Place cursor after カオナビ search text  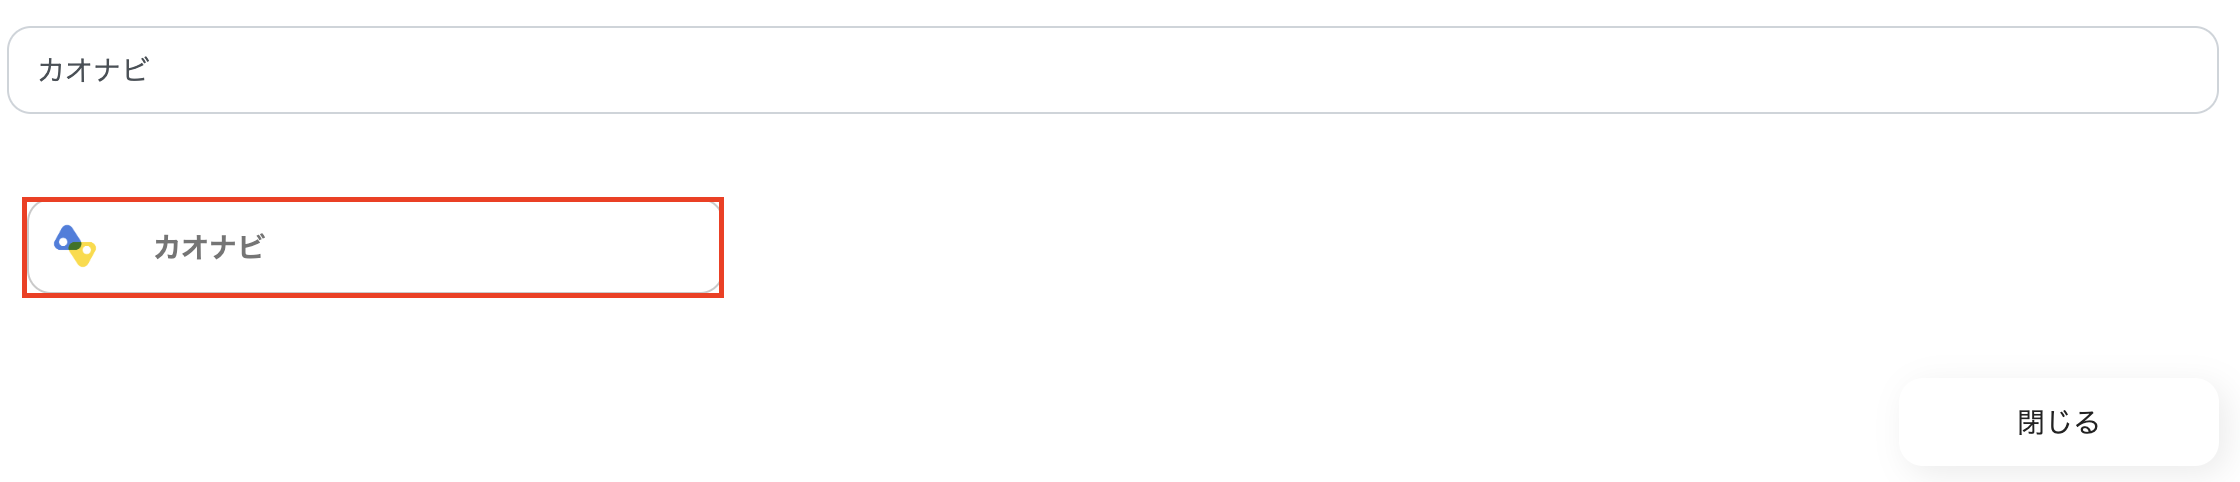(153, 70)
